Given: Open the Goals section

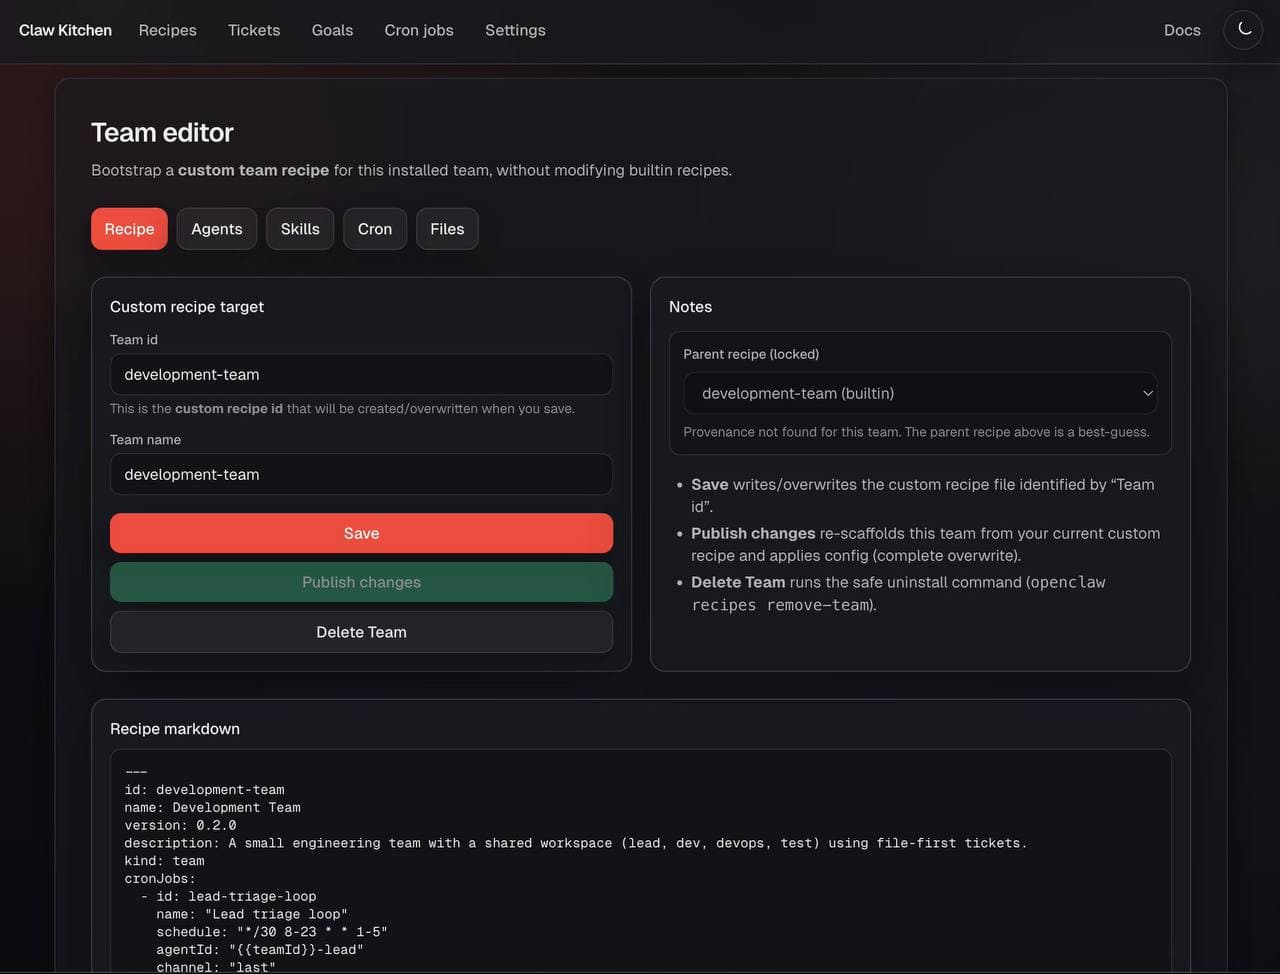Looking at the screenshot, I should [332, 29].
